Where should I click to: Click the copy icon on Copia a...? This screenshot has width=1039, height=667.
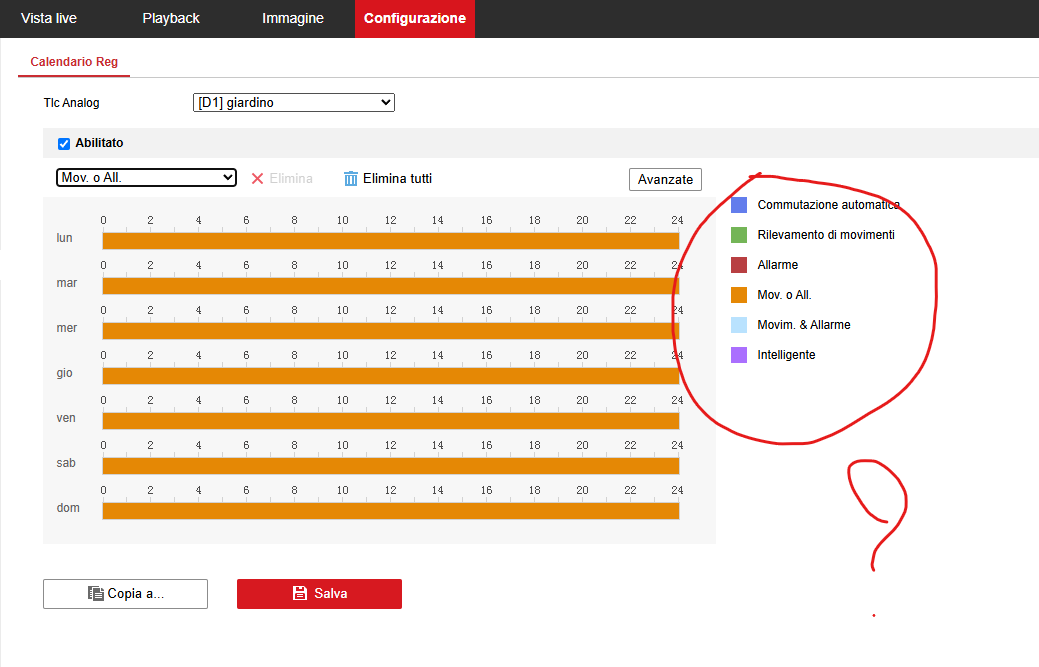(96, 593)
